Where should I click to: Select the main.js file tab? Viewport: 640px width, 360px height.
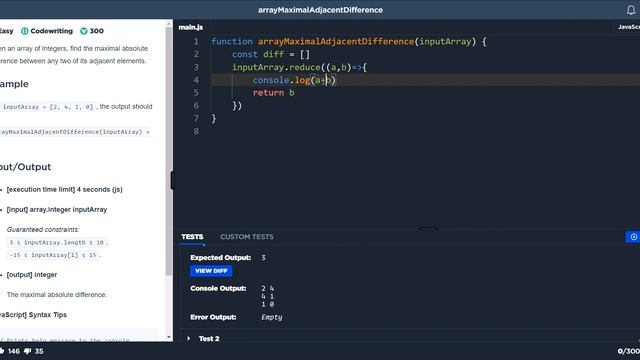pos(191,27)
